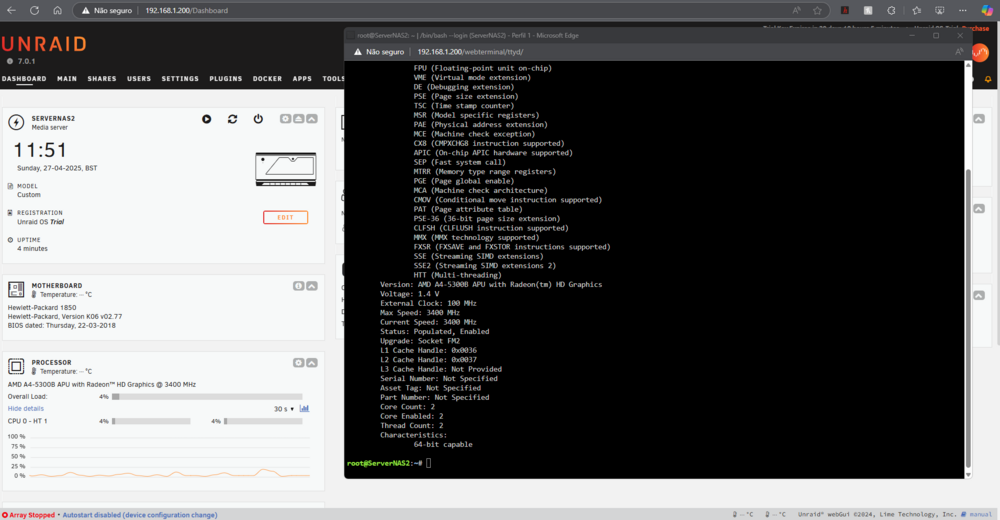The image size is (1000, 520).
Task: Click the terminal line 'Upgrade: Socket FM2'
Action: pyautogui.click(x=420, y=341)
